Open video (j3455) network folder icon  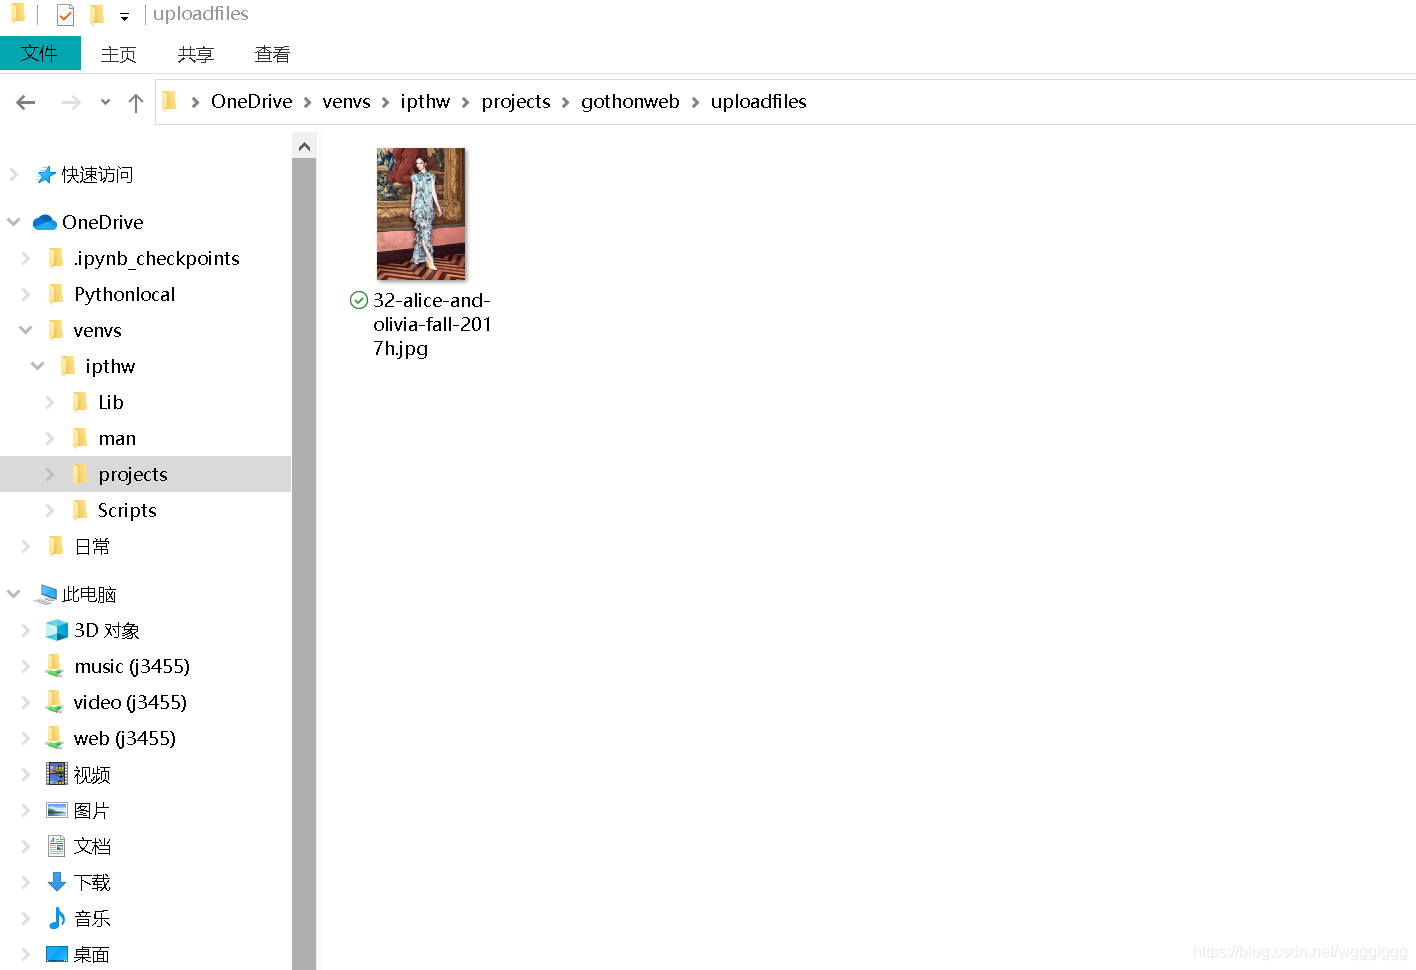point(55,702)
